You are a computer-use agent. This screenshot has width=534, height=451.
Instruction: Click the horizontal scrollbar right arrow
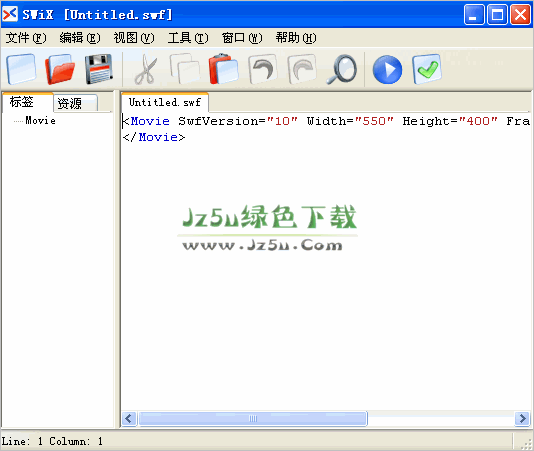coord(522,418)
